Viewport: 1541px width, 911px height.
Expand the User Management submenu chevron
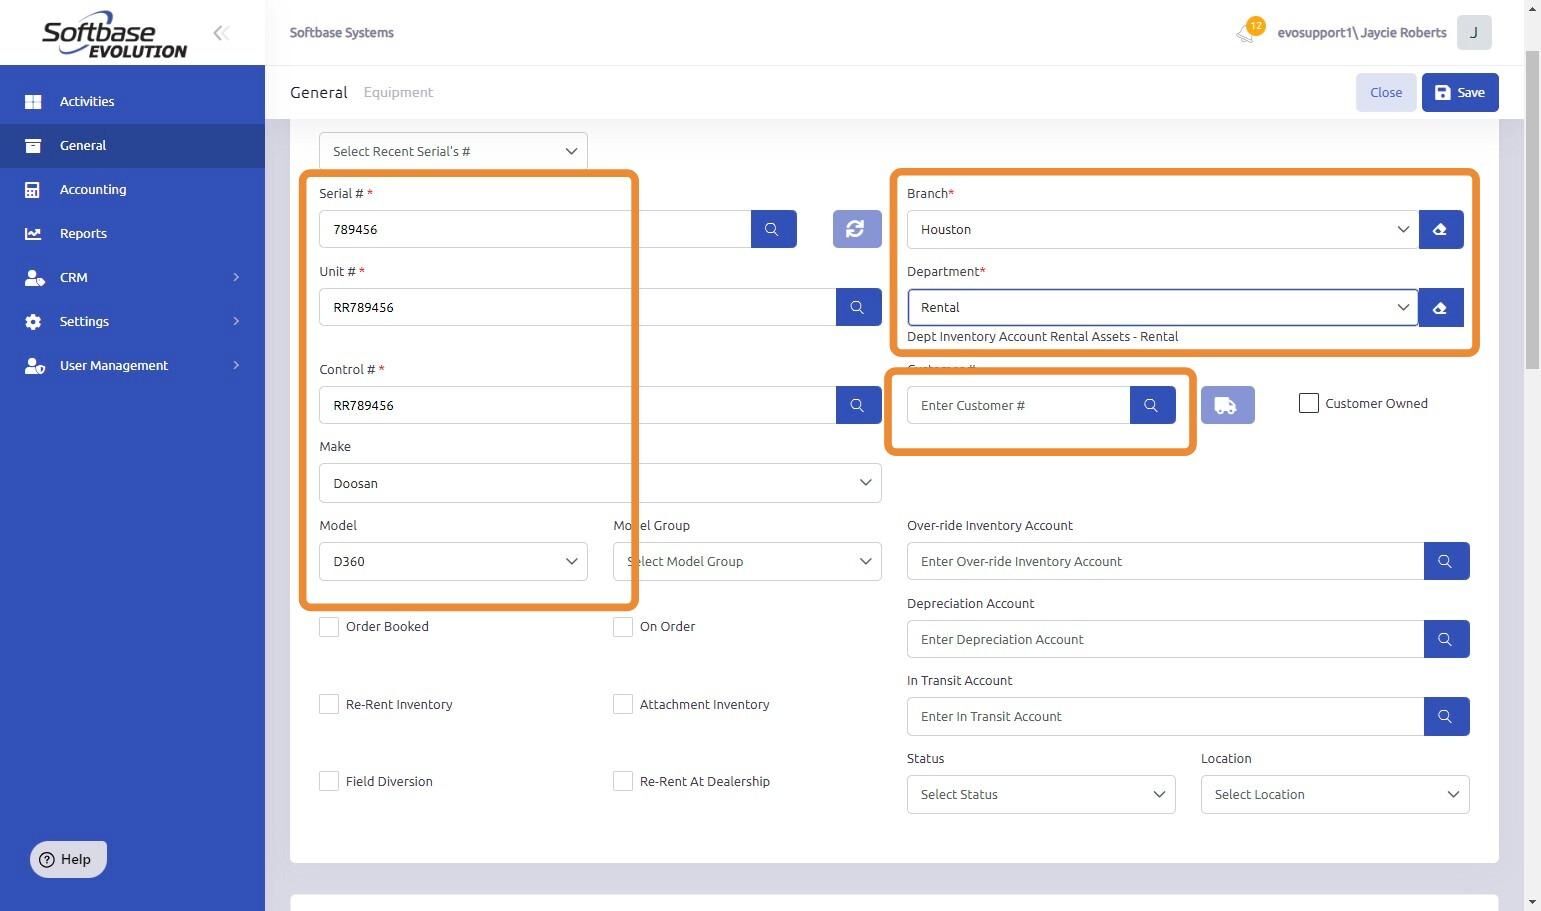(x=236, y=365)
